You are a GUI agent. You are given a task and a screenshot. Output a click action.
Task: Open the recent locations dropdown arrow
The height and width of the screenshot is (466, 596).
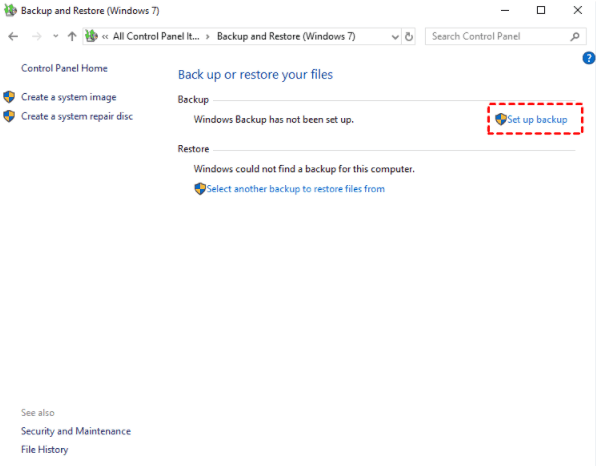[55, 36]
